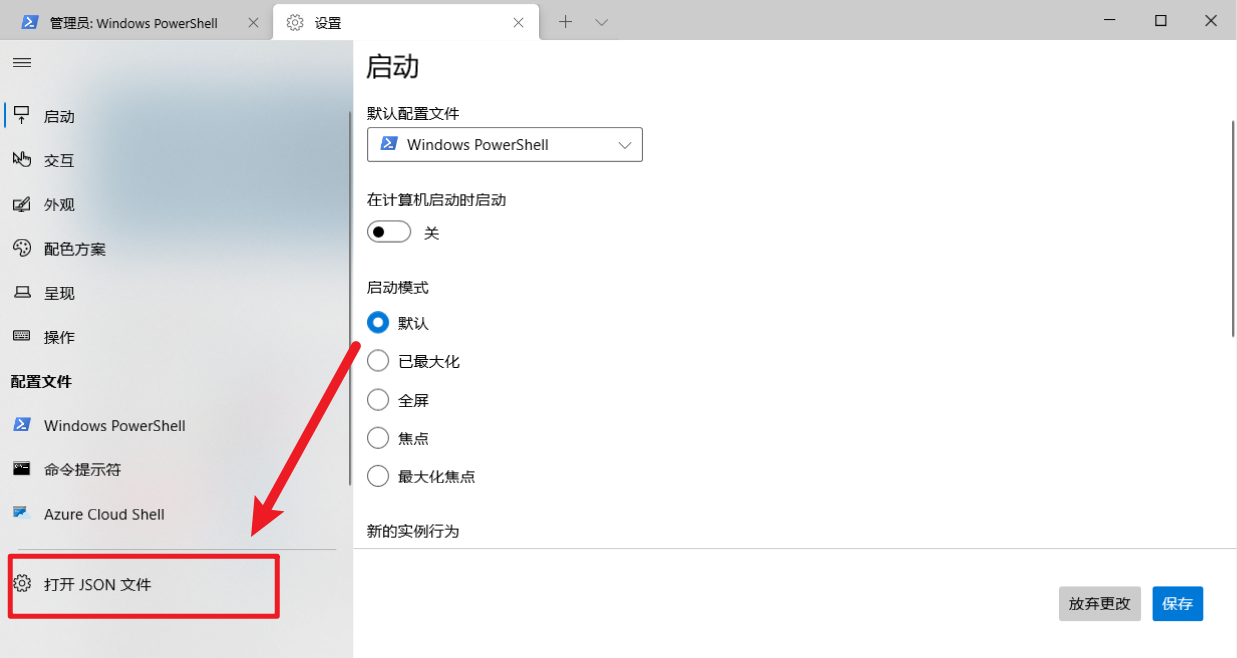Open the hamburger navigation menu

point(21,62)
